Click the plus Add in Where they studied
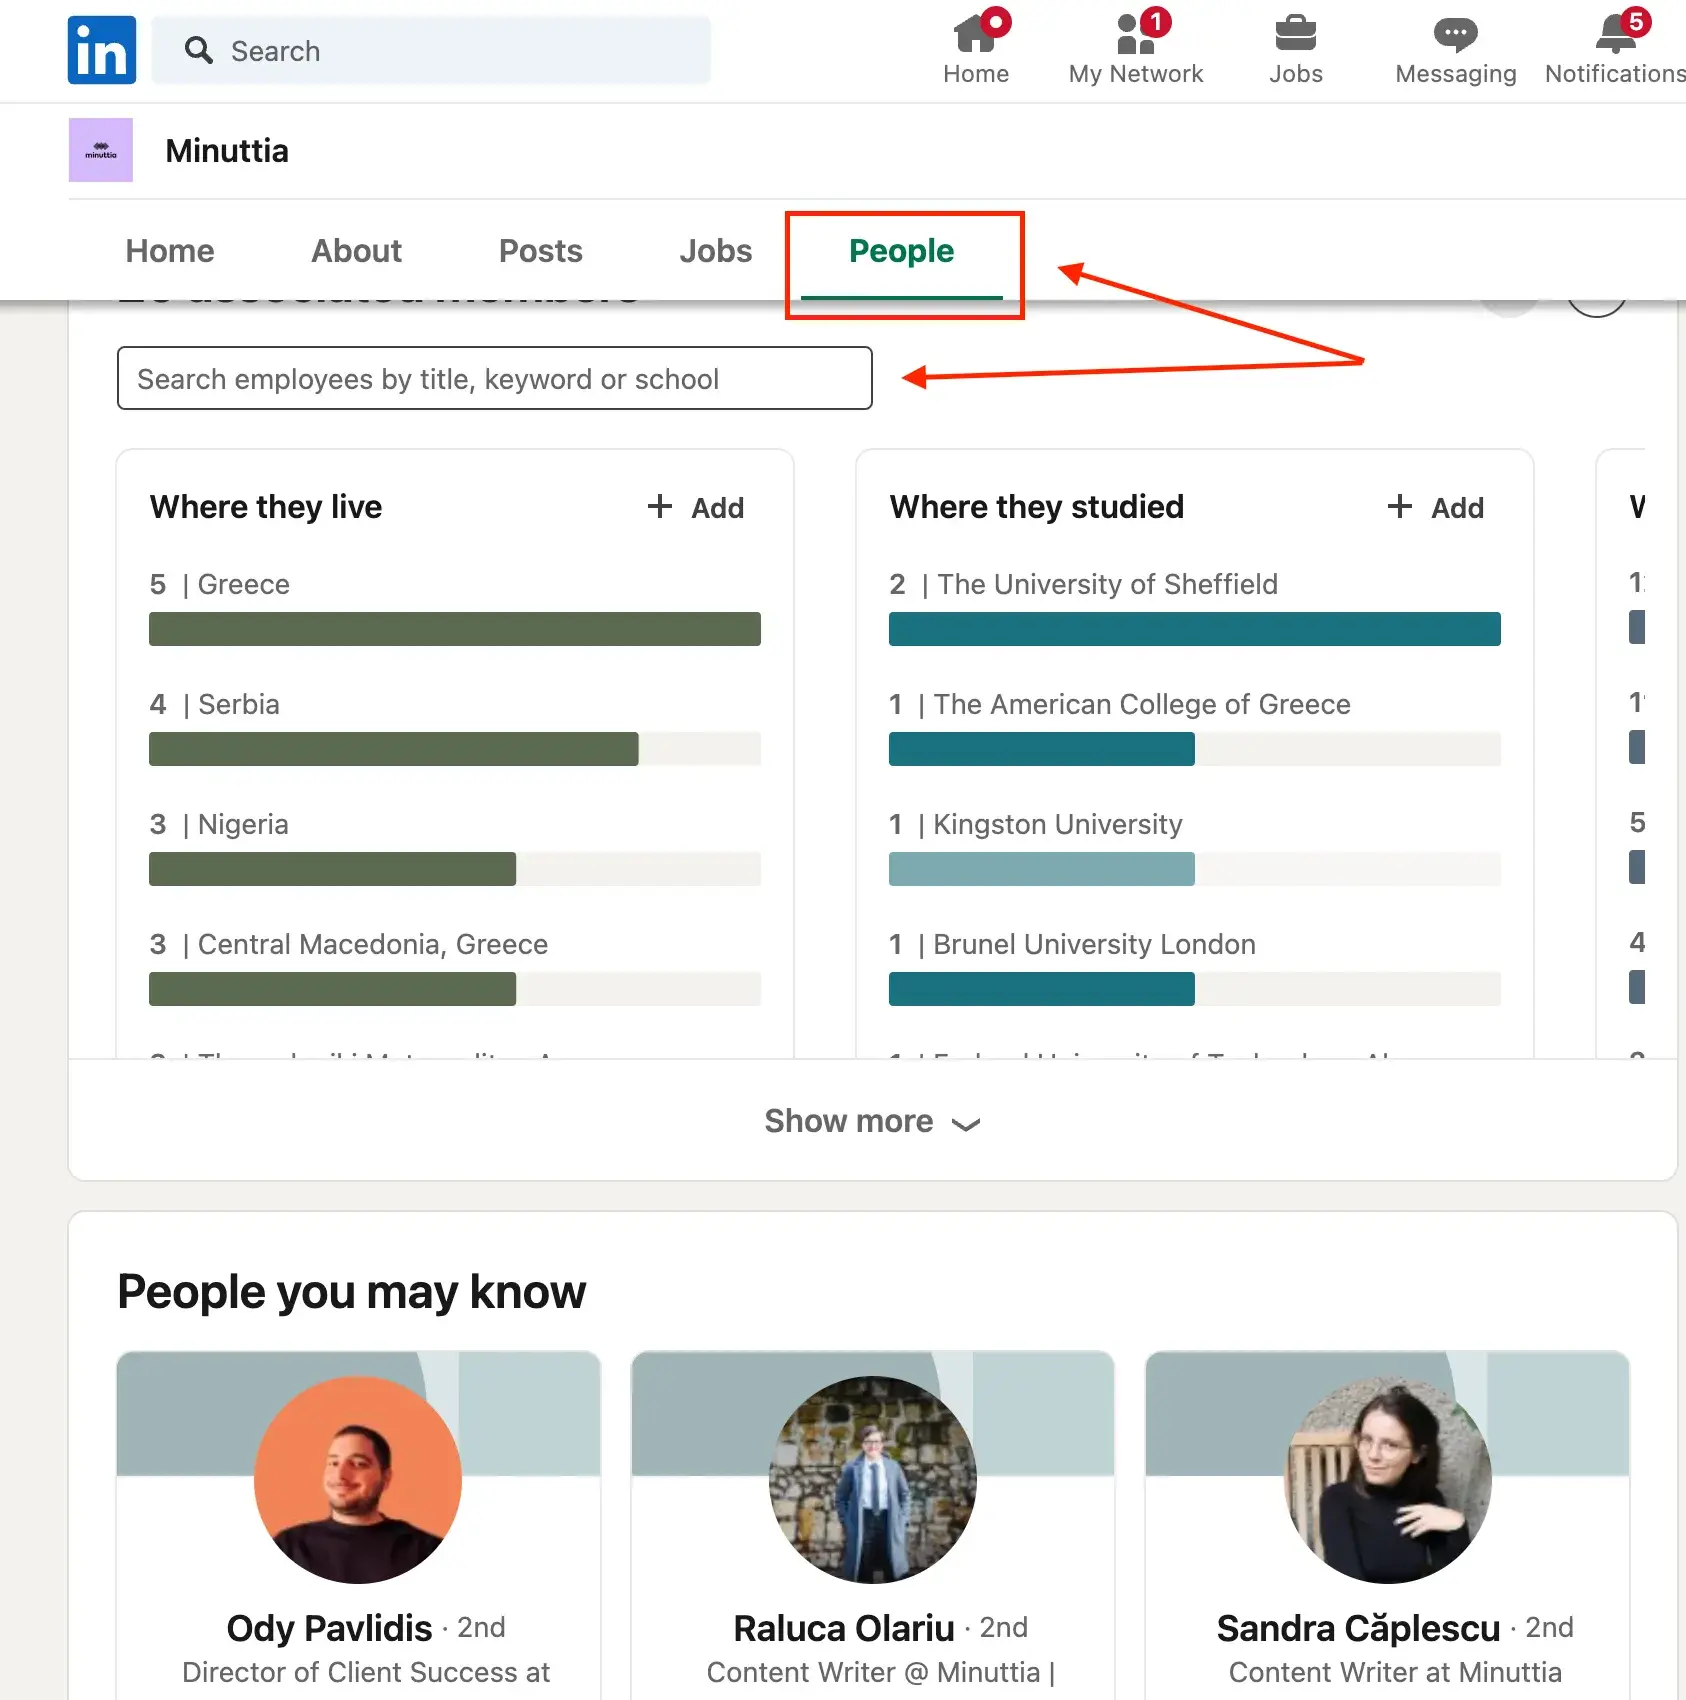 [x=1436, y=507]
